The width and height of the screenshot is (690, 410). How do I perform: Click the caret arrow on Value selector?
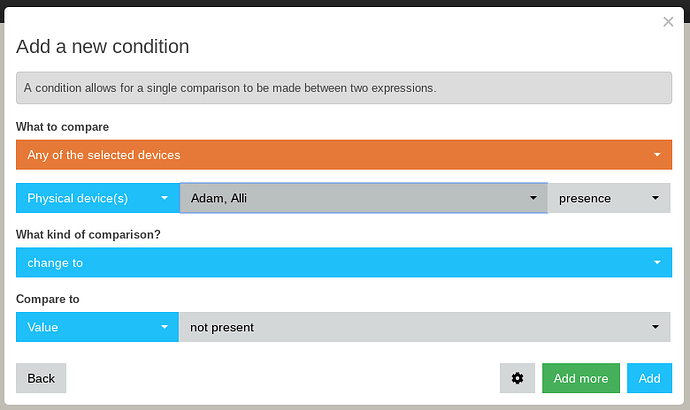click(164, 327)
